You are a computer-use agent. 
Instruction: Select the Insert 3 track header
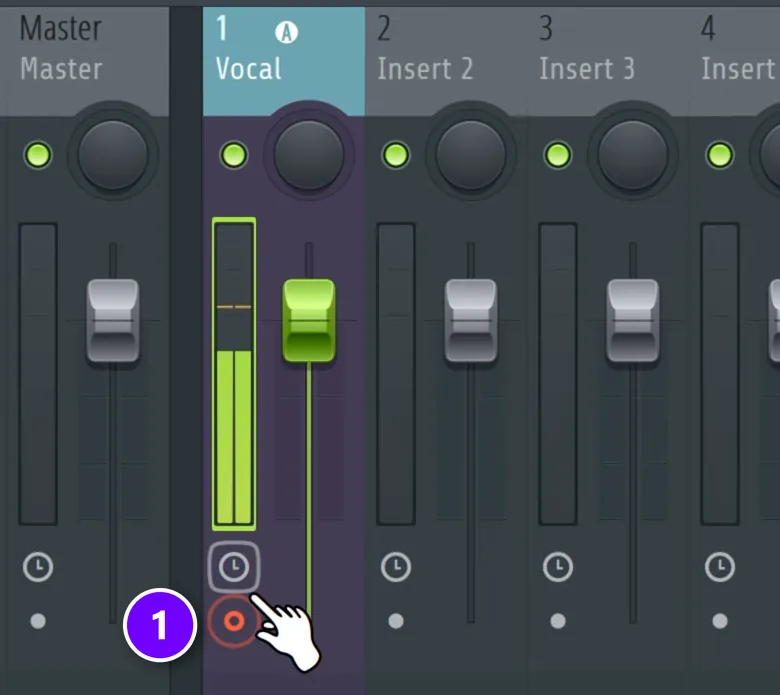coord(608,61)
